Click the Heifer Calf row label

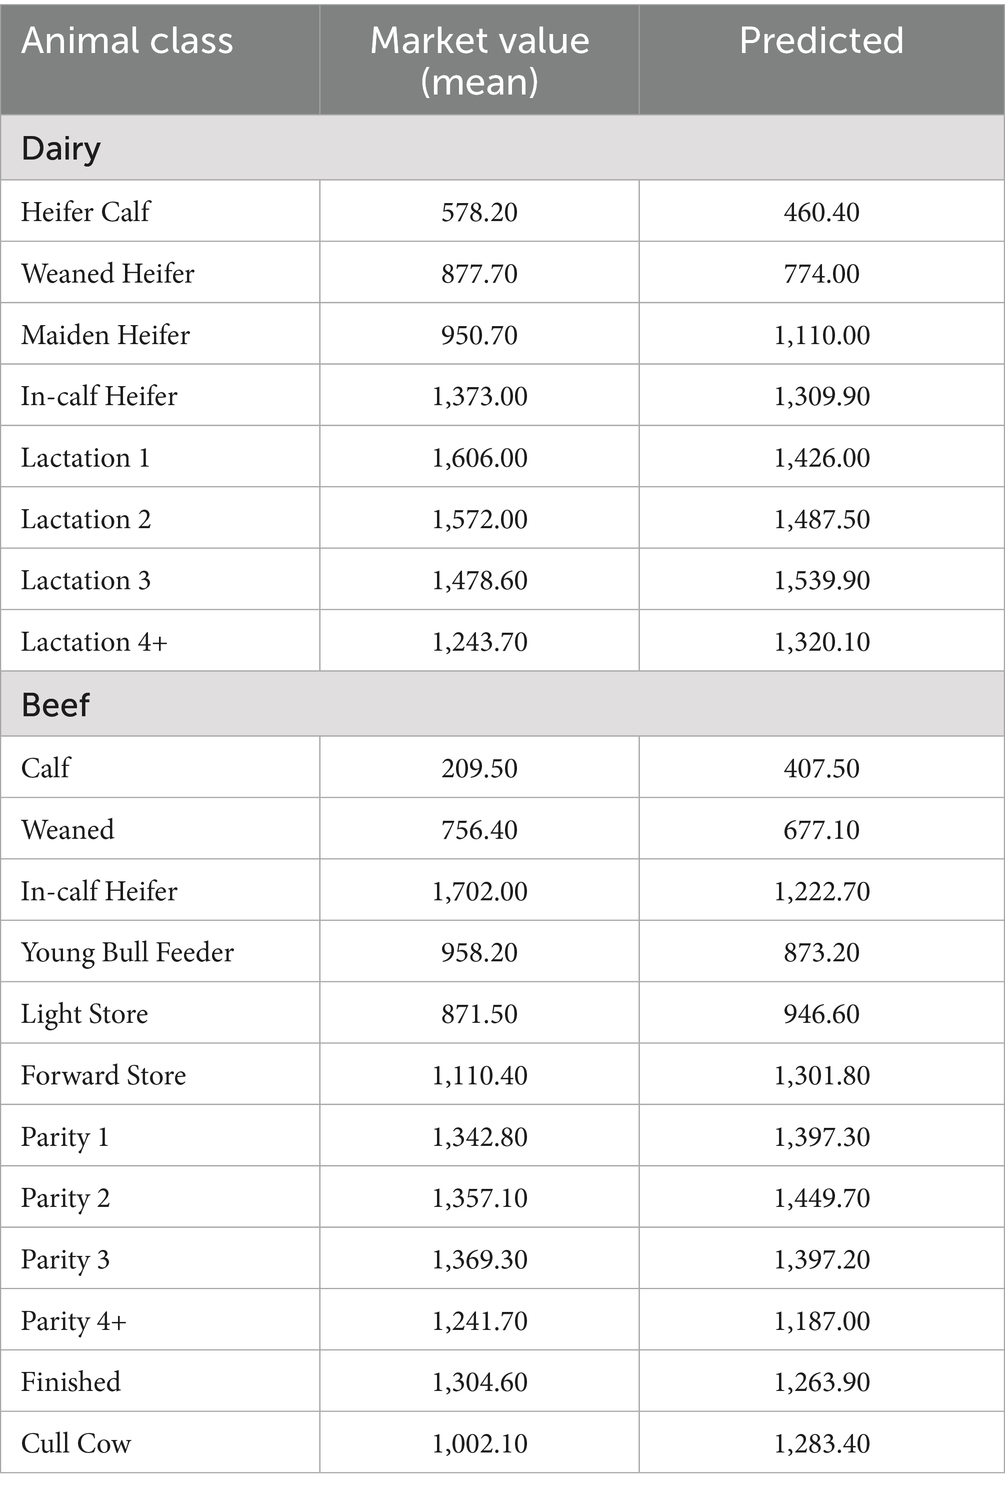(85, 212)
